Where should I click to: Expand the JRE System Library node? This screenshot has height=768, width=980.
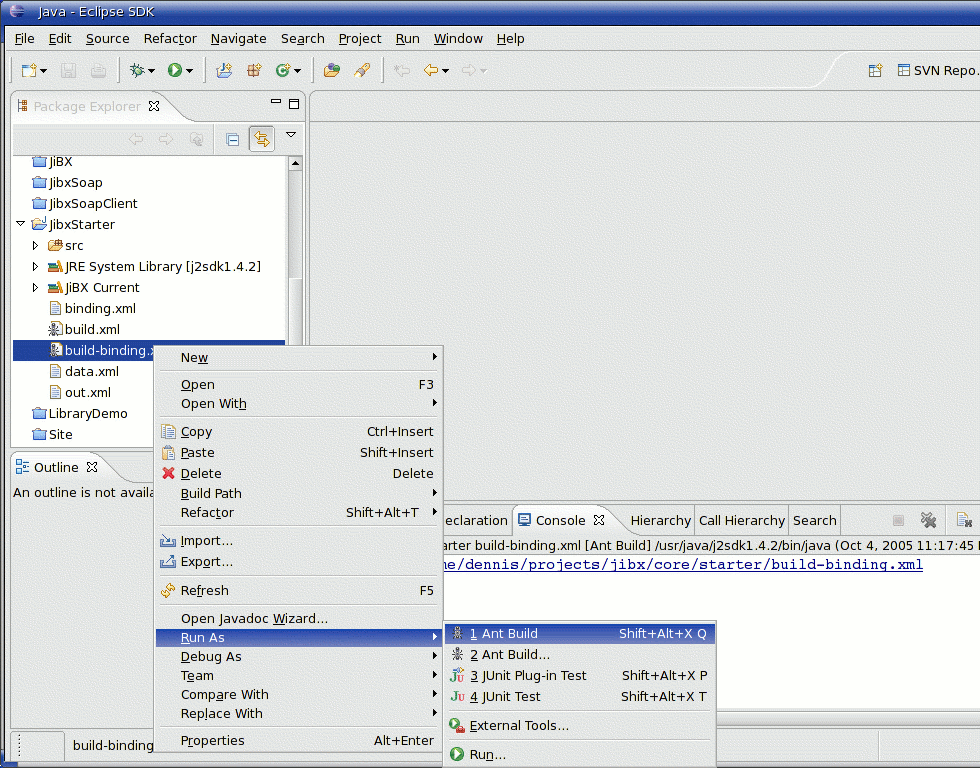coord(36,266)
